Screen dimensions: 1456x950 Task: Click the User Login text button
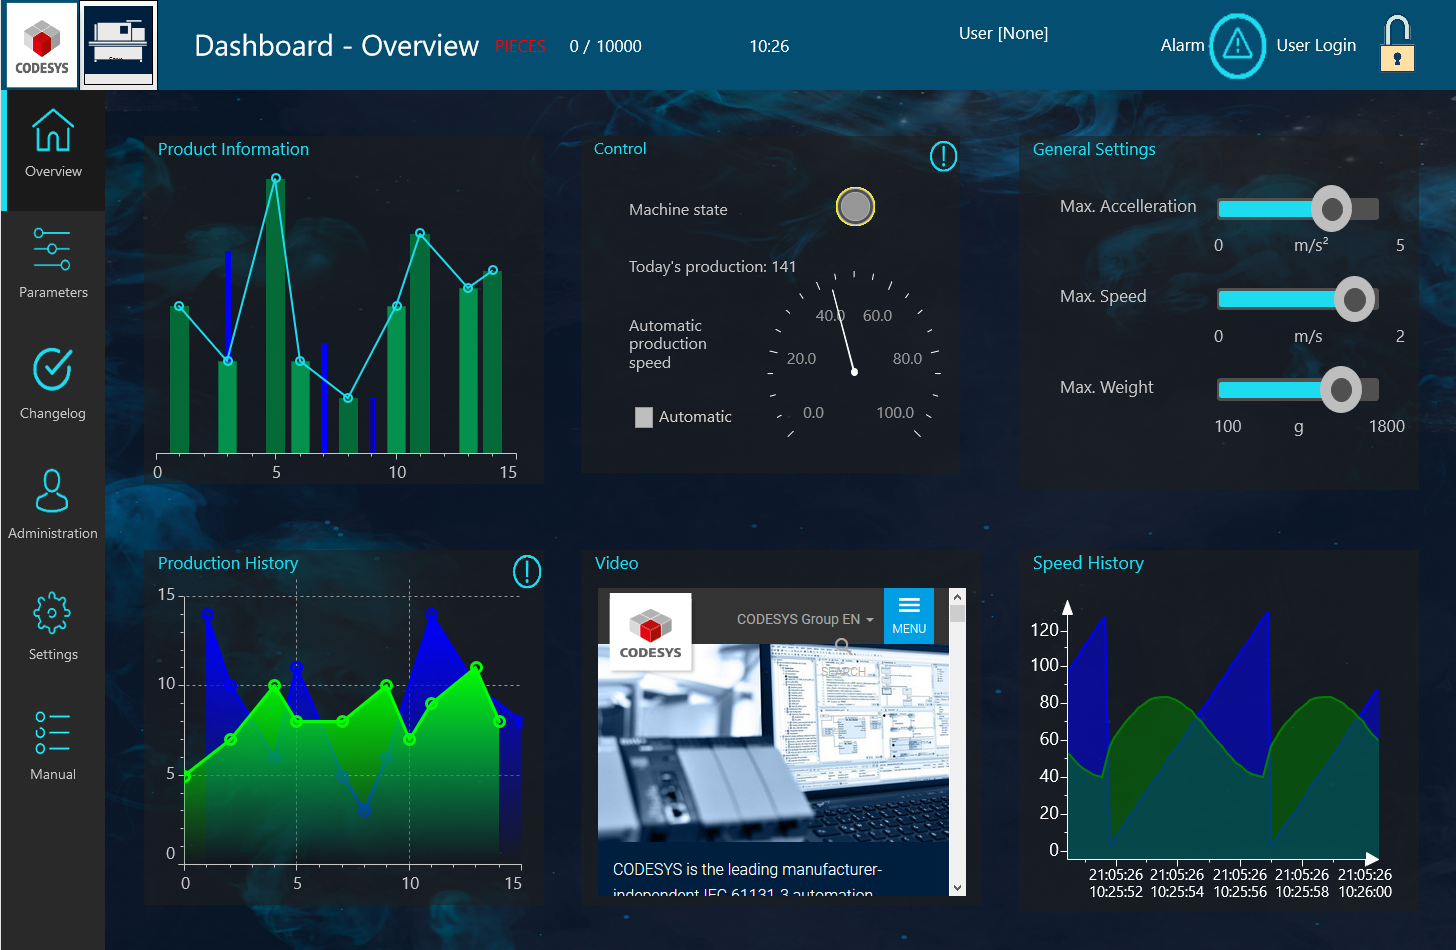pyautogui.click(x=1316, y=45)
